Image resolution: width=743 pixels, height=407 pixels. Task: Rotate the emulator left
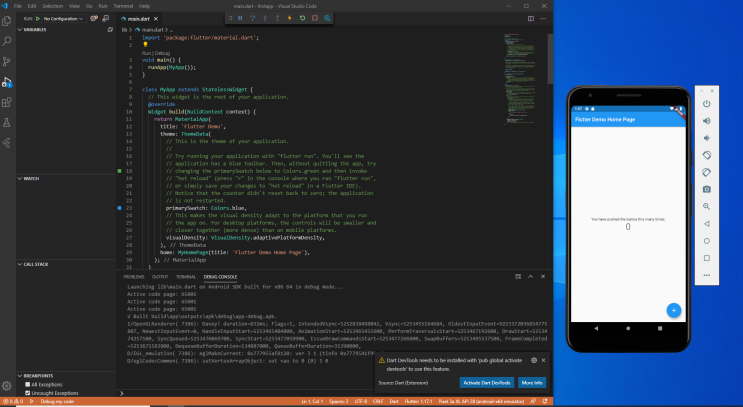click(x=707, y=155)
